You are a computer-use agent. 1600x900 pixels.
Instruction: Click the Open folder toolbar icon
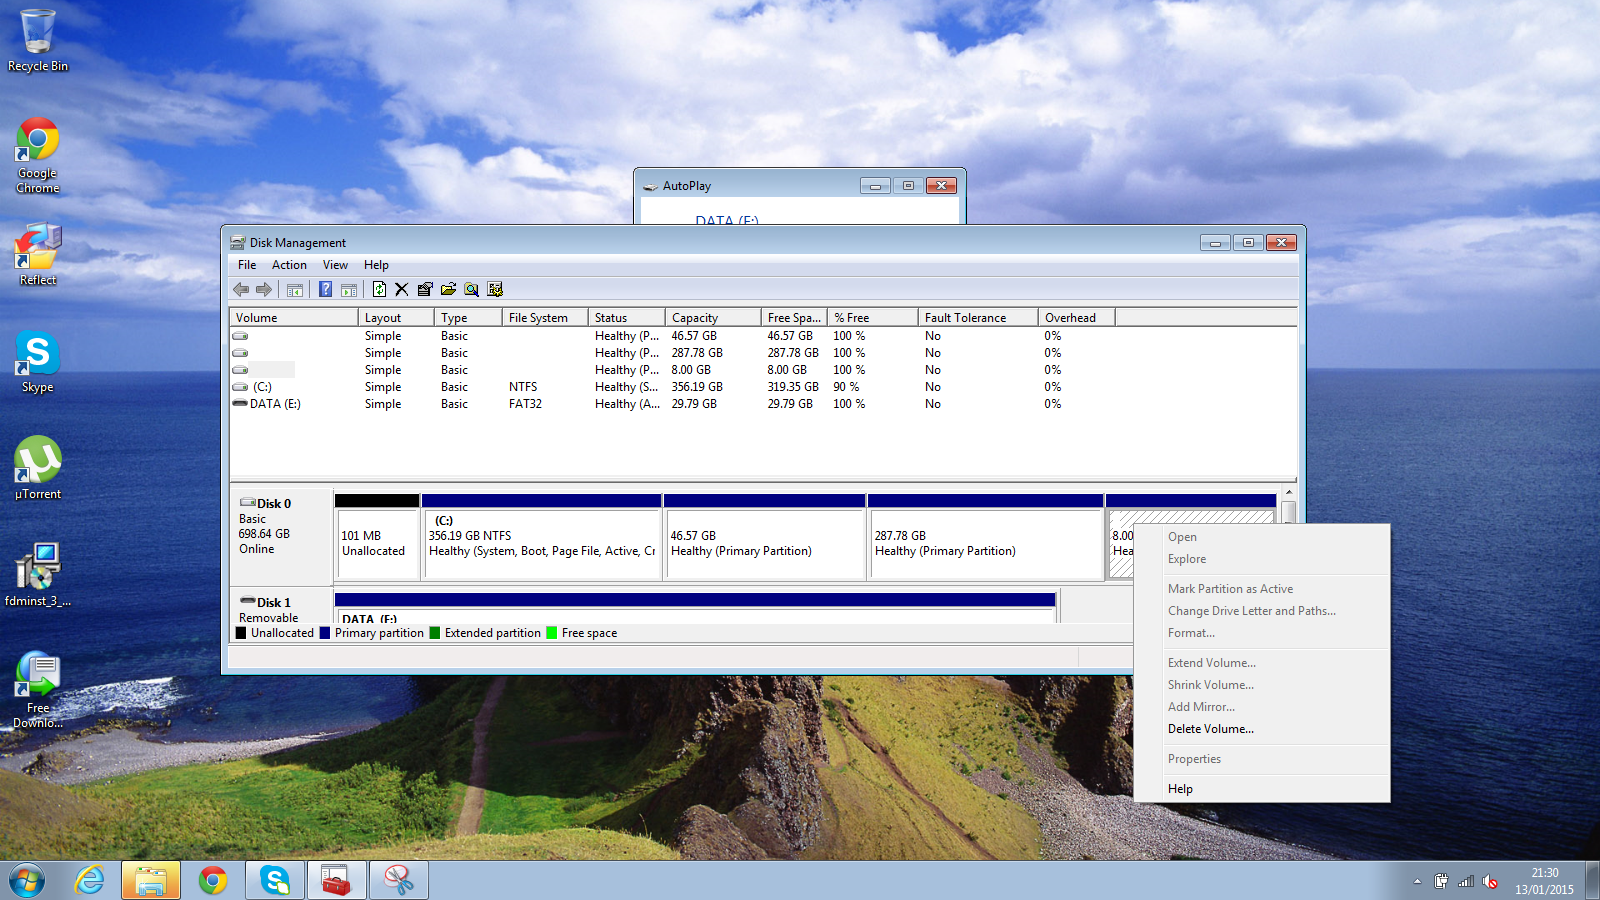(448, 289)
